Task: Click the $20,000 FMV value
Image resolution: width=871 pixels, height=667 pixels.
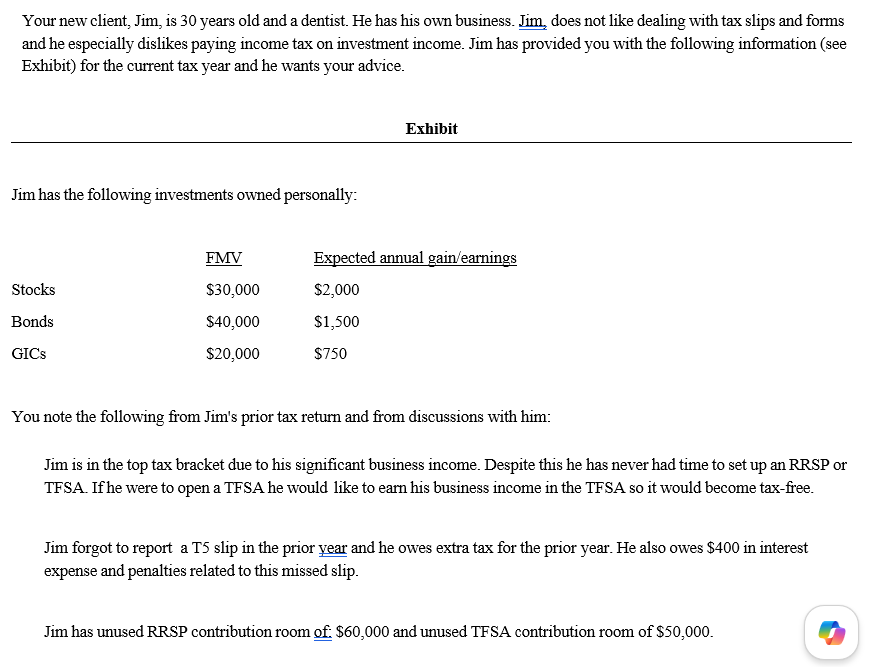Action: click(233, 354)
